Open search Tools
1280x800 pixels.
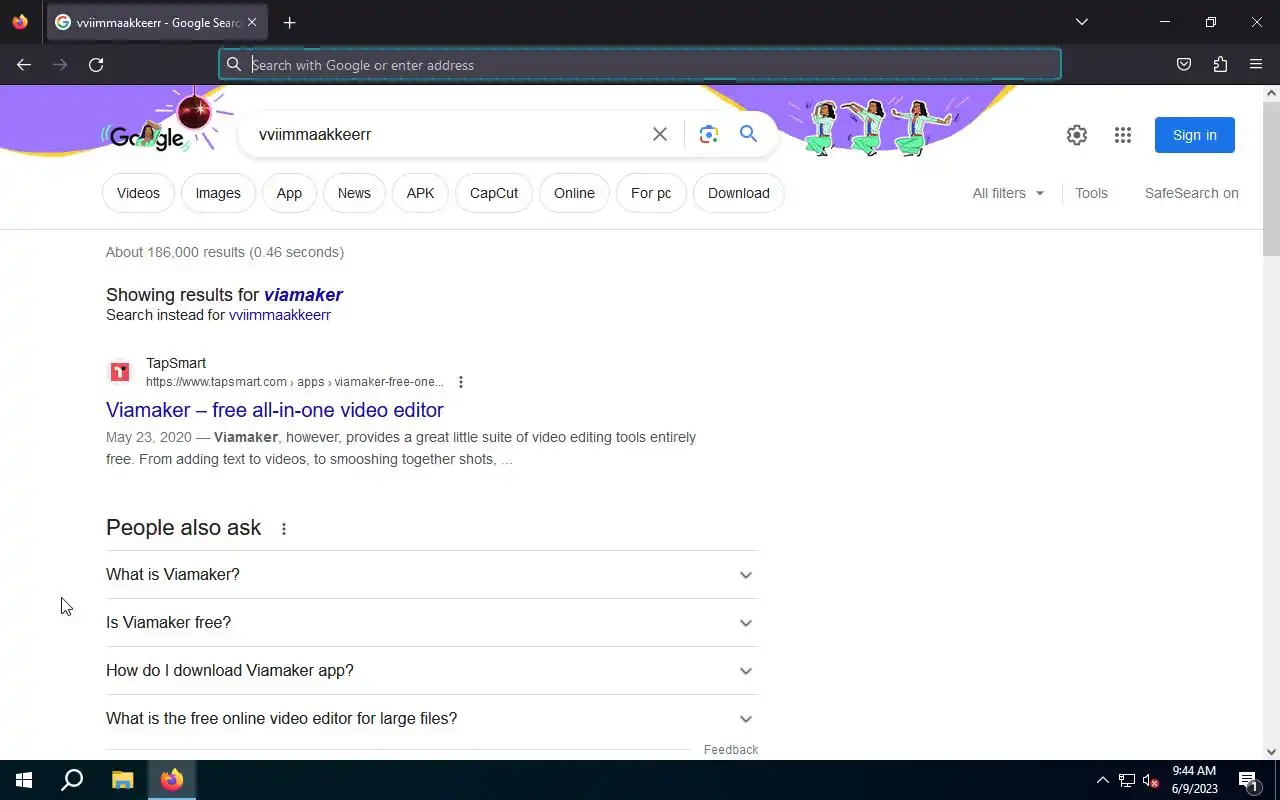click(x=1091, y=193)
